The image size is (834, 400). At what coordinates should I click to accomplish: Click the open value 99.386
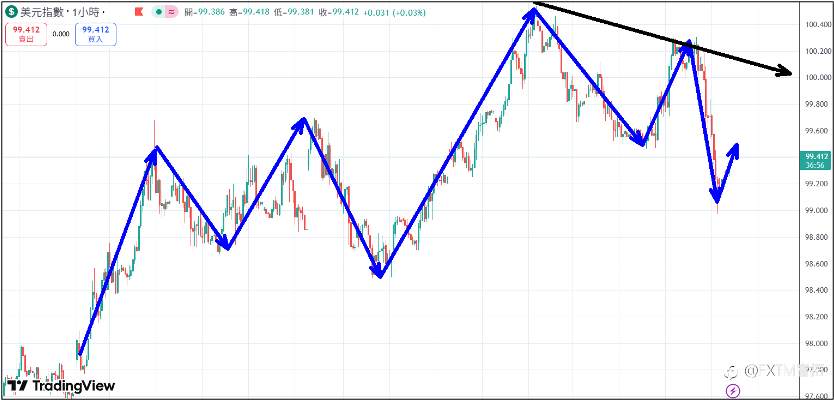click(212, 12)
